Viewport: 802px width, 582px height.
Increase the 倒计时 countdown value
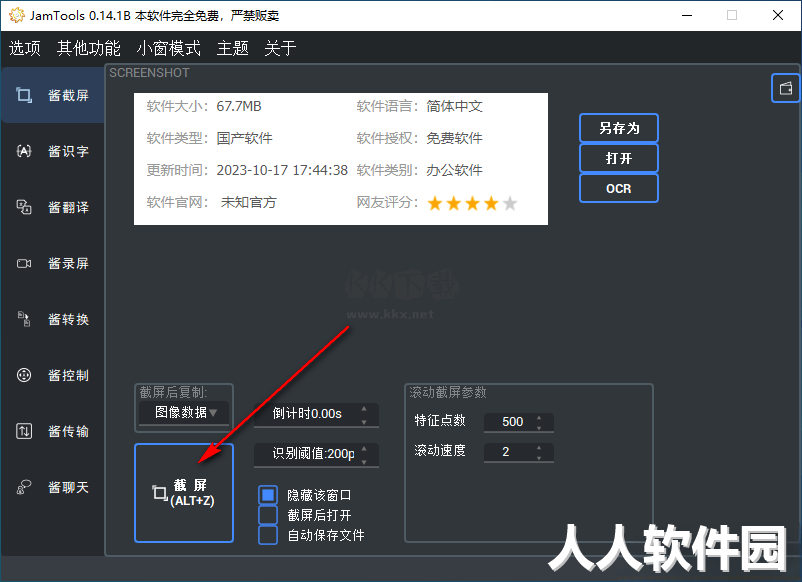pyautogui.click(x=364, y=409)
